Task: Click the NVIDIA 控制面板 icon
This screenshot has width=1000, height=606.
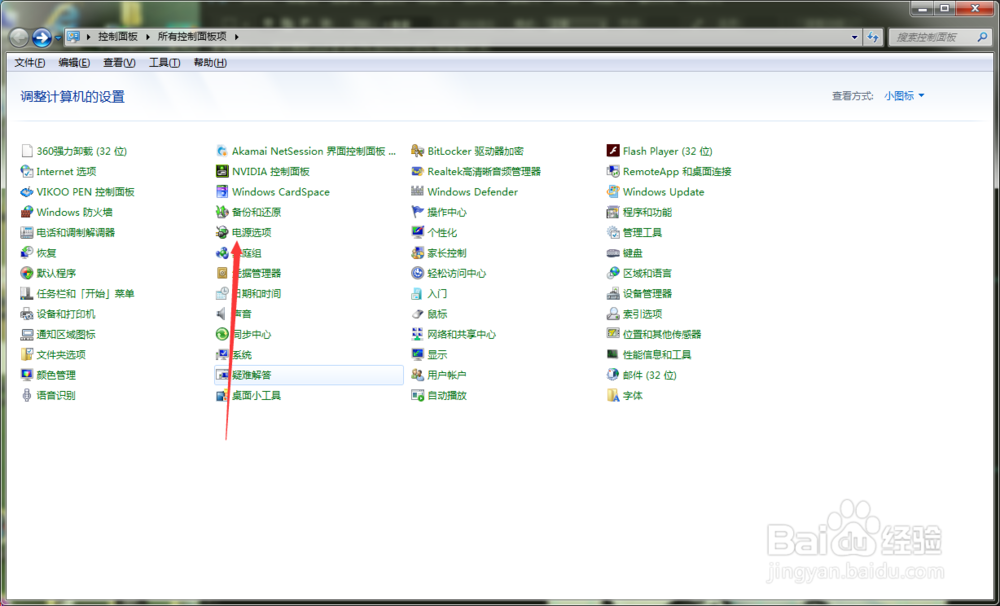Action: pos(222,171)
